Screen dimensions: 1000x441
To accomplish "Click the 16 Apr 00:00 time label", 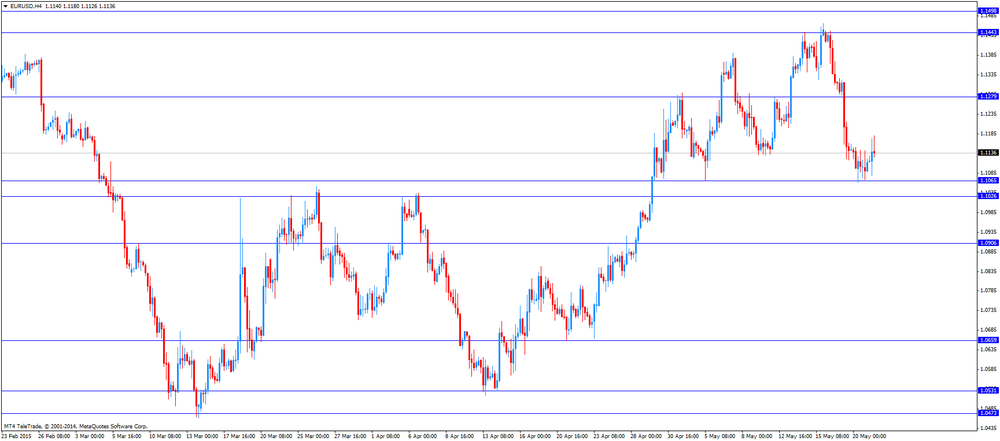I will click(x=534, y=437).
